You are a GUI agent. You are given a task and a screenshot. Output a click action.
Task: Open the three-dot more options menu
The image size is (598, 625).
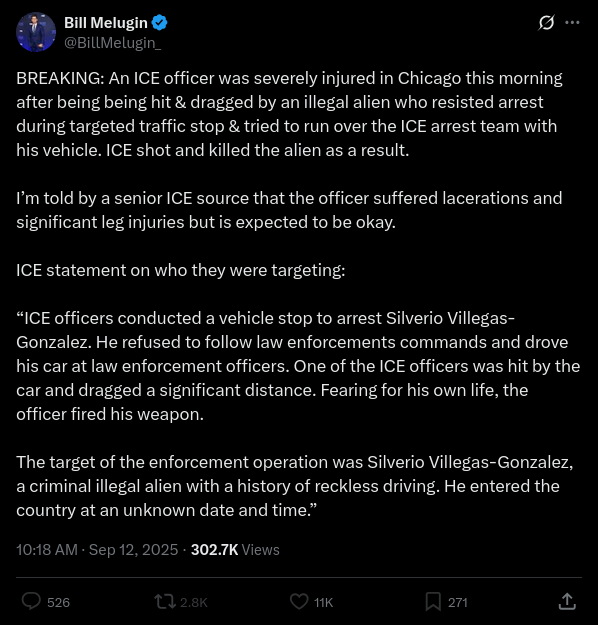point(572,22)
